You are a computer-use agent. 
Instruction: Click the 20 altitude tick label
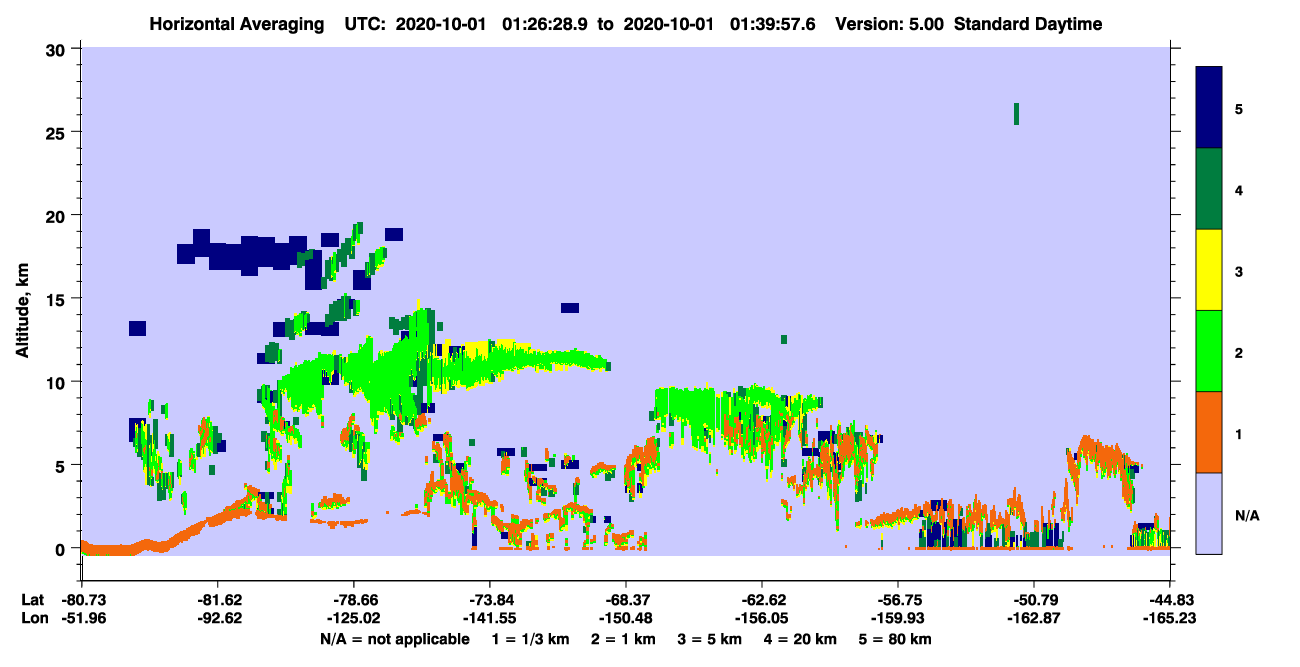[x=58, y=215]
